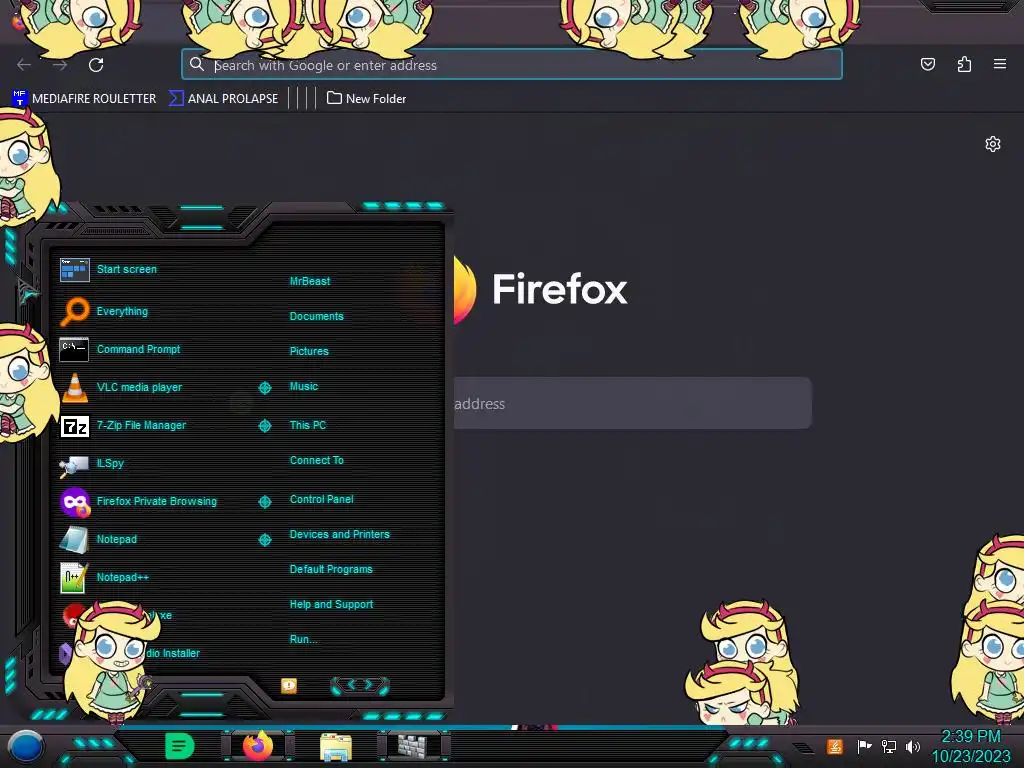
Task: Open Control Panel from start menu
Action: pyautogui.click(x=321, y=500)
